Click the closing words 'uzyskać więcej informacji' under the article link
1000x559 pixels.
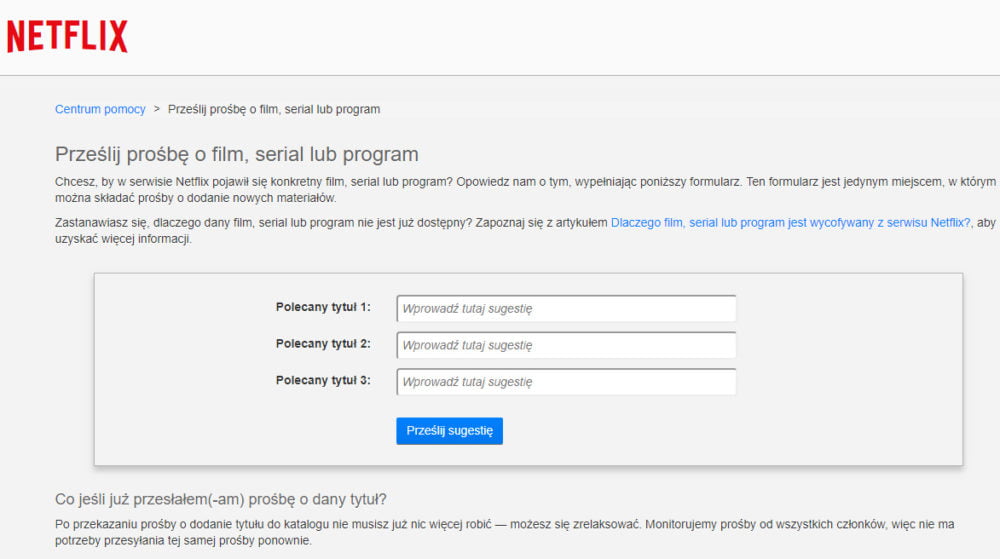pos(122,240)
